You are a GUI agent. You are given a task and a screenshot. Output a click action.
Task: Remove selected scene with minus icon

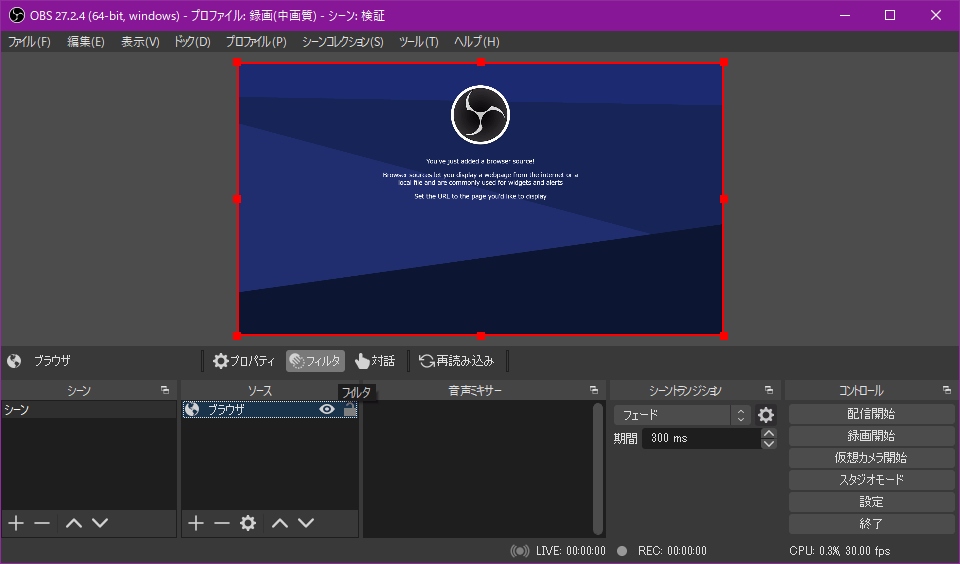coord(42,523)
